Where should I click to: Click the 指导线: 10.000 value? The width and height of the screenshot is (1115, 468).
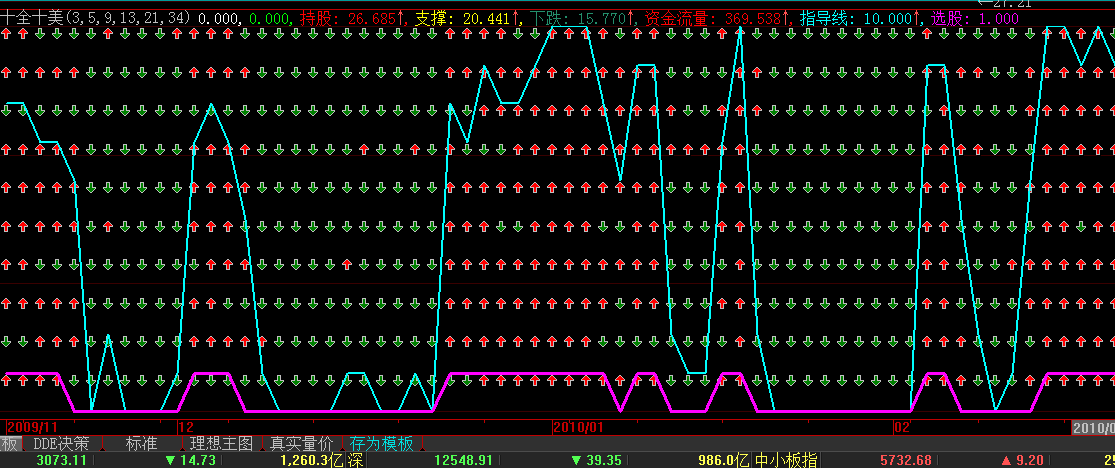(859, 18)
